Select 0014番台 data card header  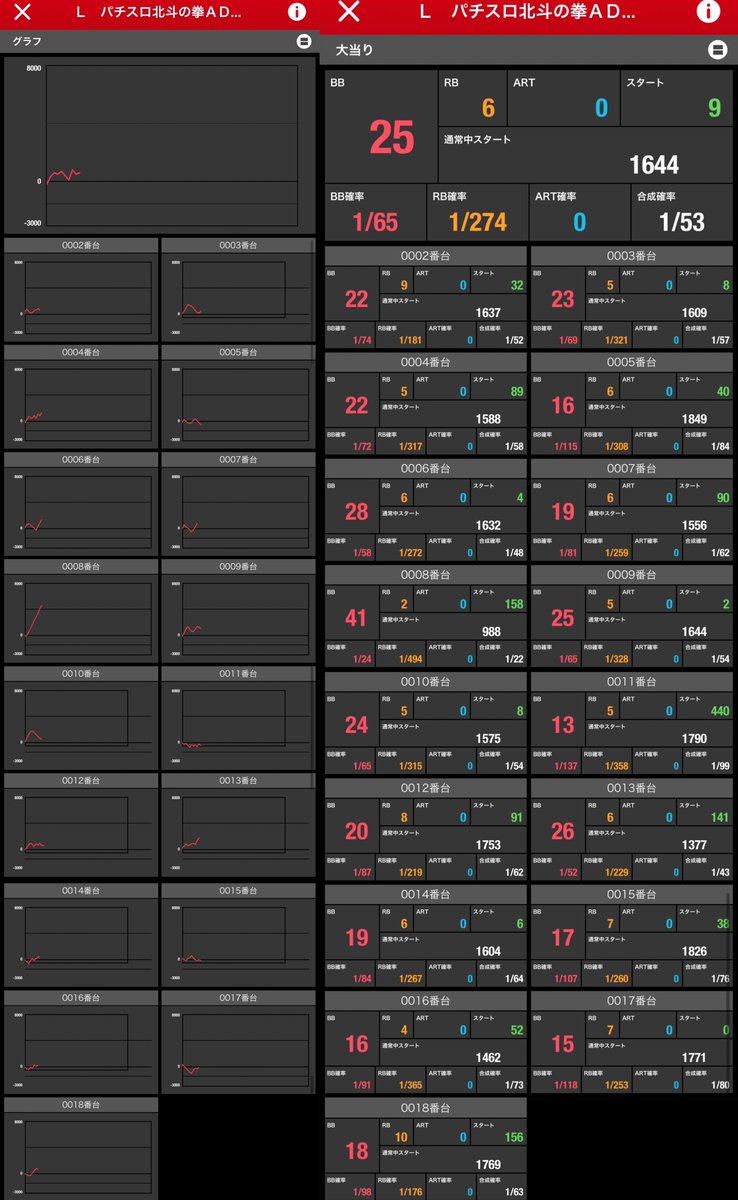pyautogui.click(x=425, y=894)
